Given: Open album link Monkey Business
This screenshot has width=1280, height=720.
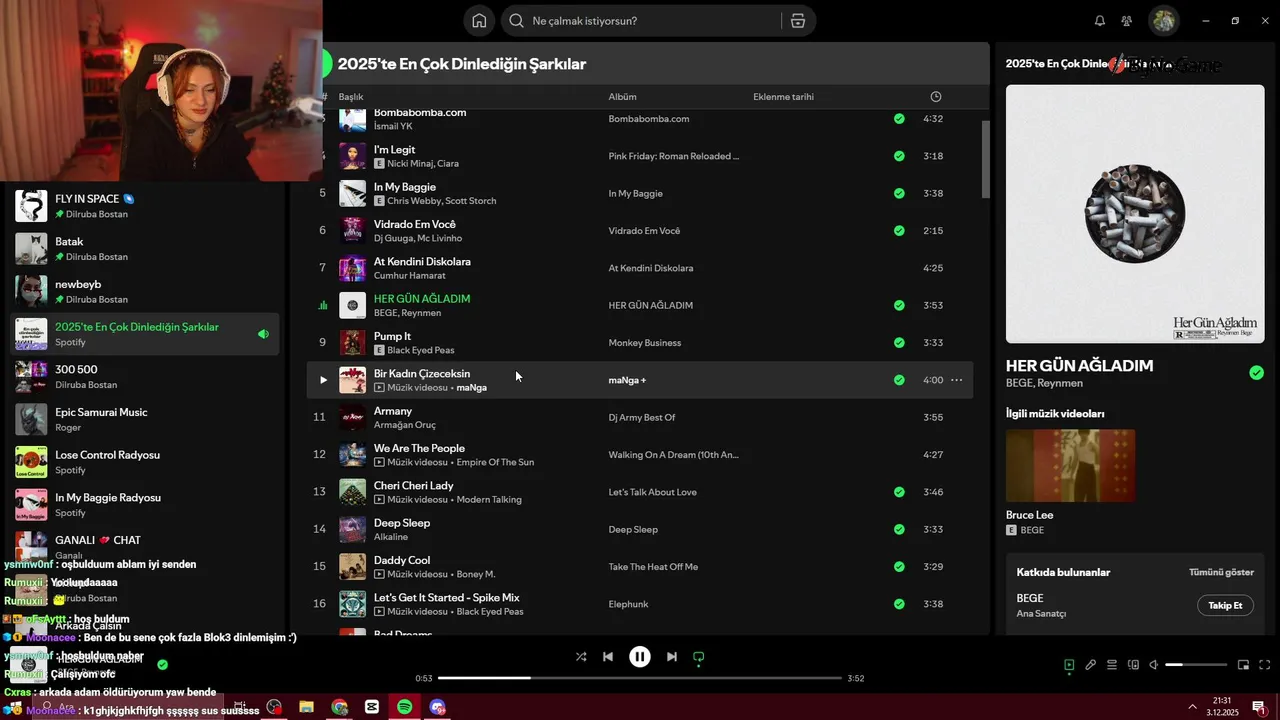Looking at the screenshot, I should tap(645, 343).
